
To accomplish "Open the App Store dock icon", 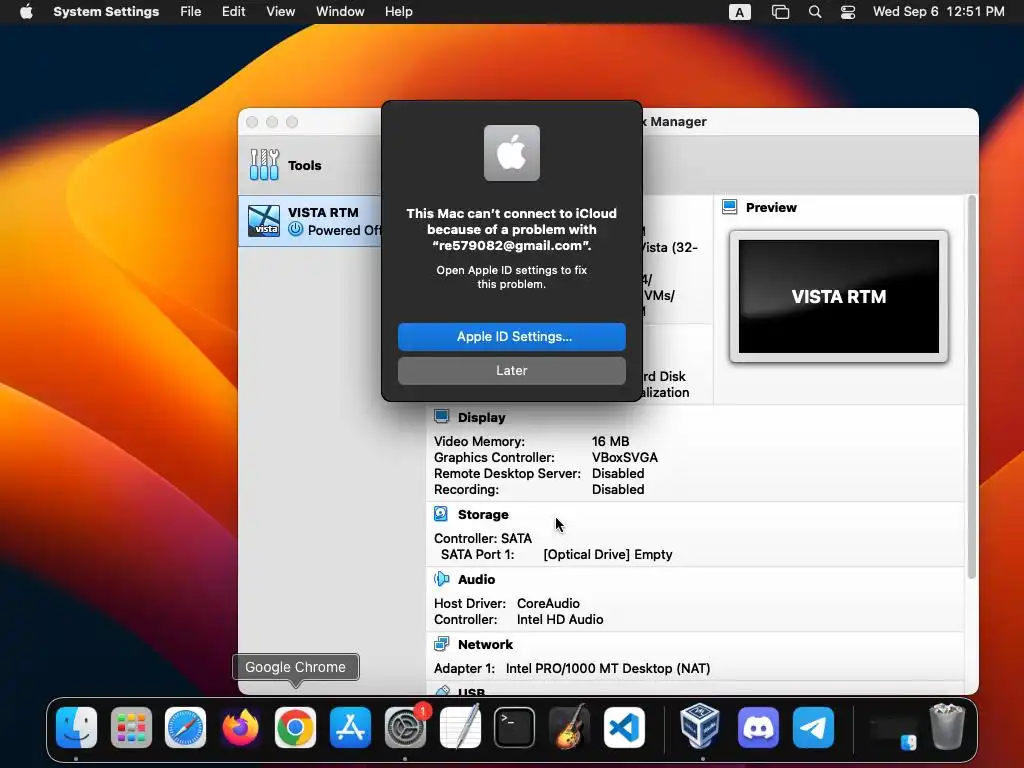I will pyautogui.click(x=350, y=727).
